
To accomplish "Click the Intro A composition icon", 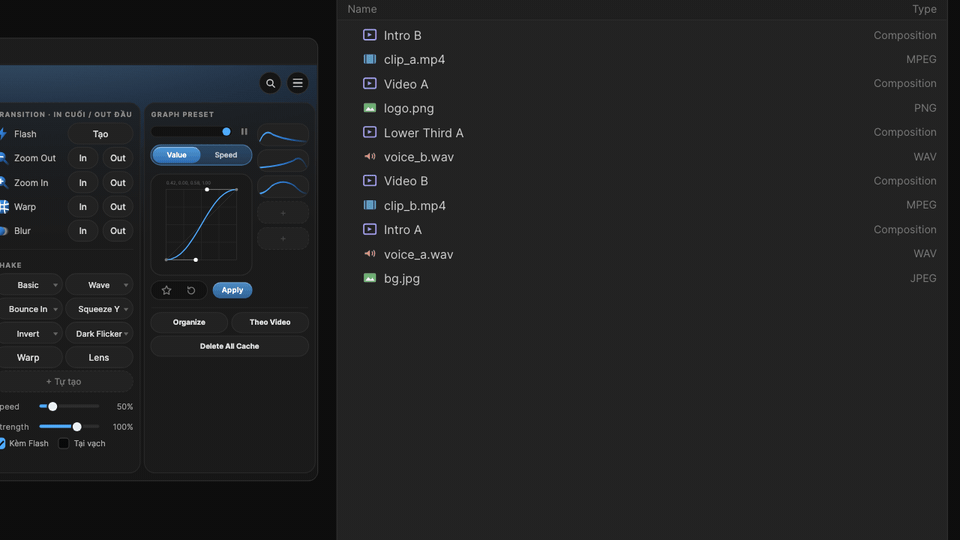I will 369,229.
